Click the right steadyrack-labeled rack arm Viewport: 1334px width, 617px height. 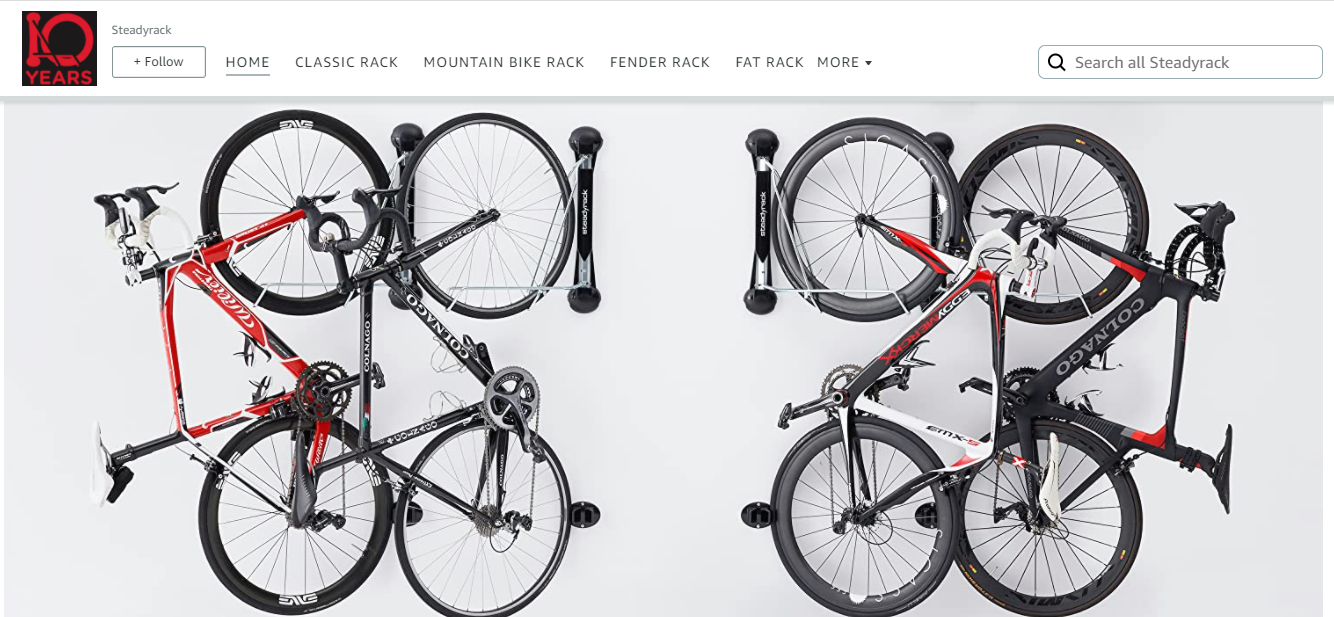761,220
